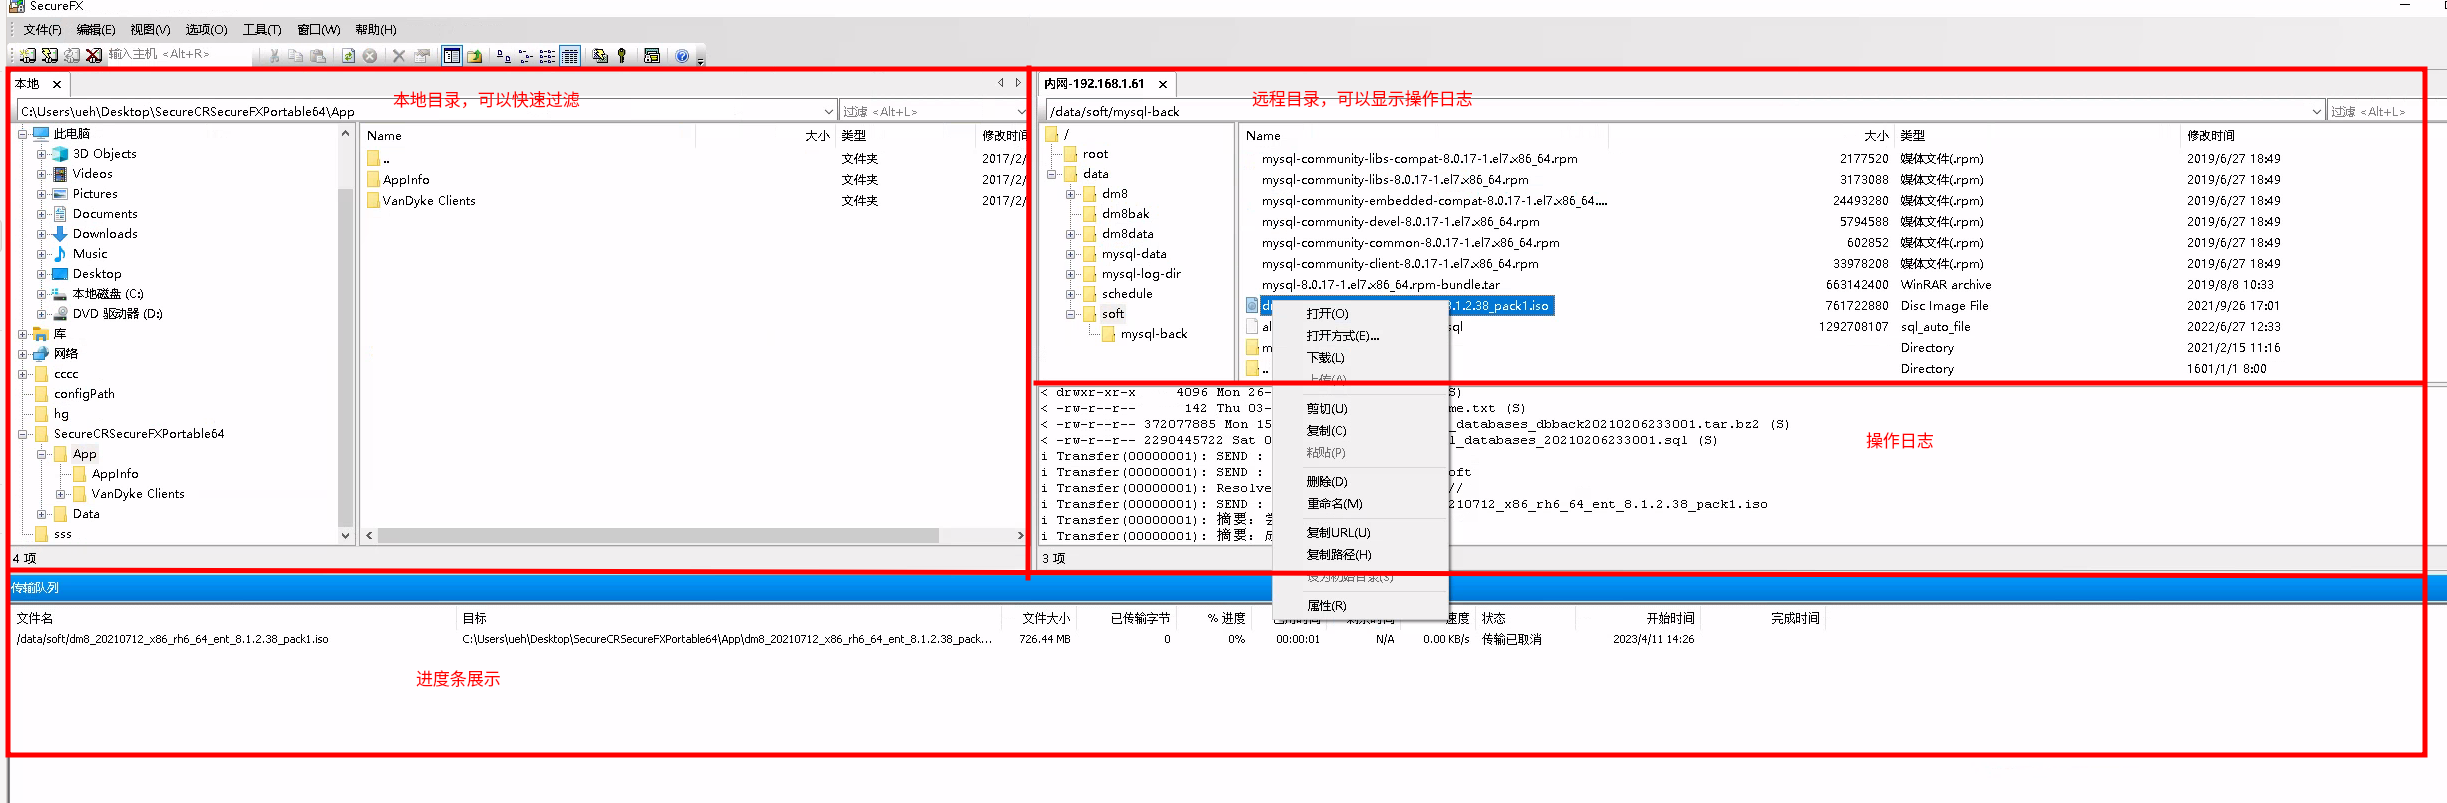This screenshot has width=2447, height=803.
Task: Choose 删除(D) in the context menu
Action: [1360, 482]
